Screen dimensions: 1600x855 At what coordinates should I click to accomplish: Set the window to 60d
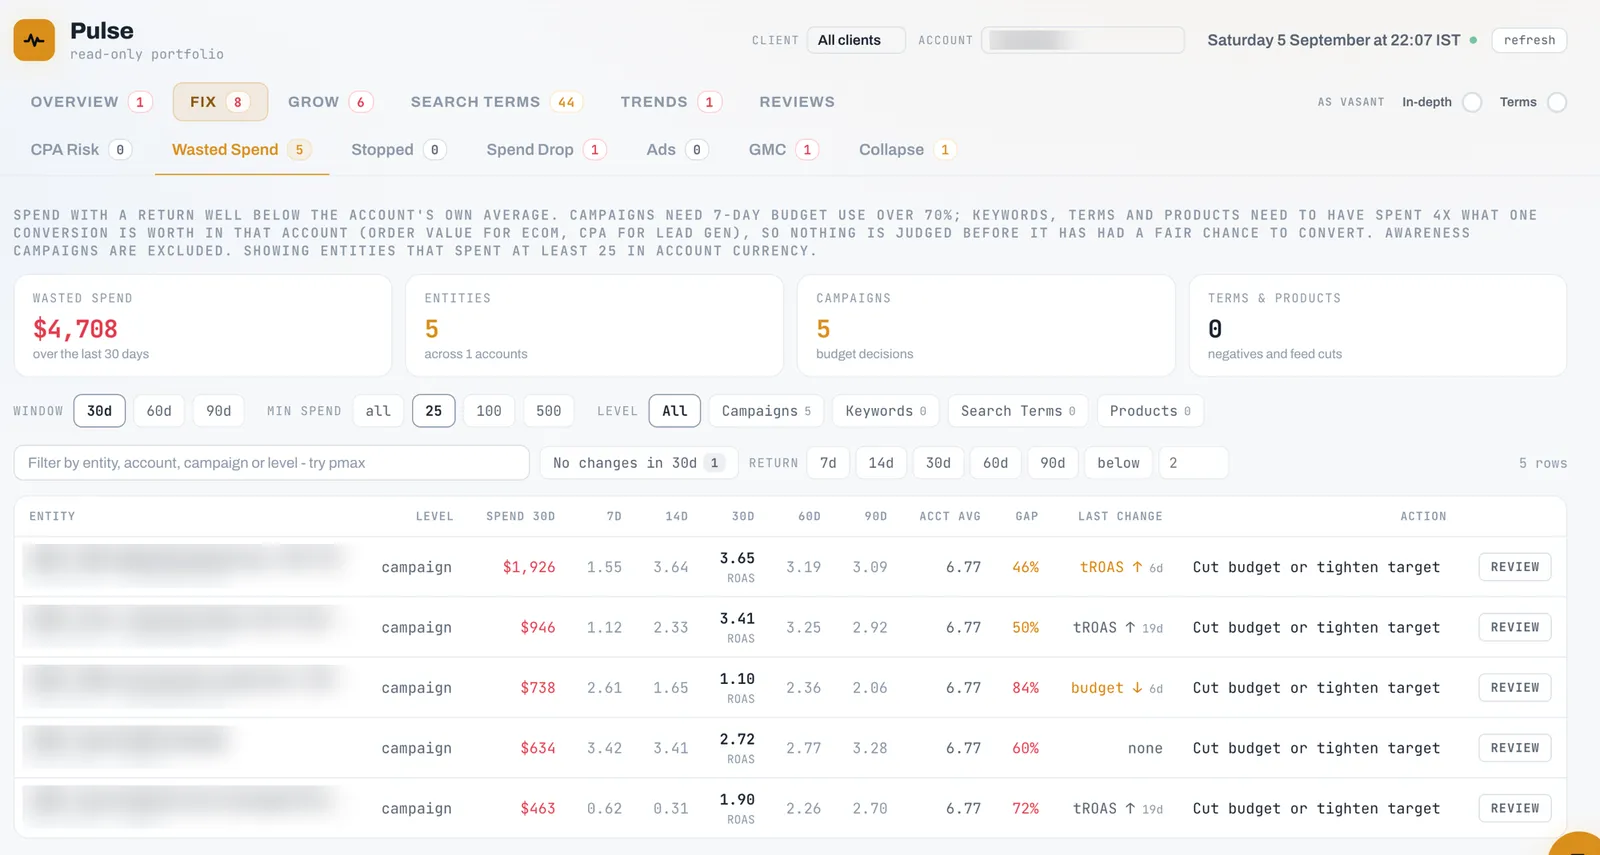159,411
